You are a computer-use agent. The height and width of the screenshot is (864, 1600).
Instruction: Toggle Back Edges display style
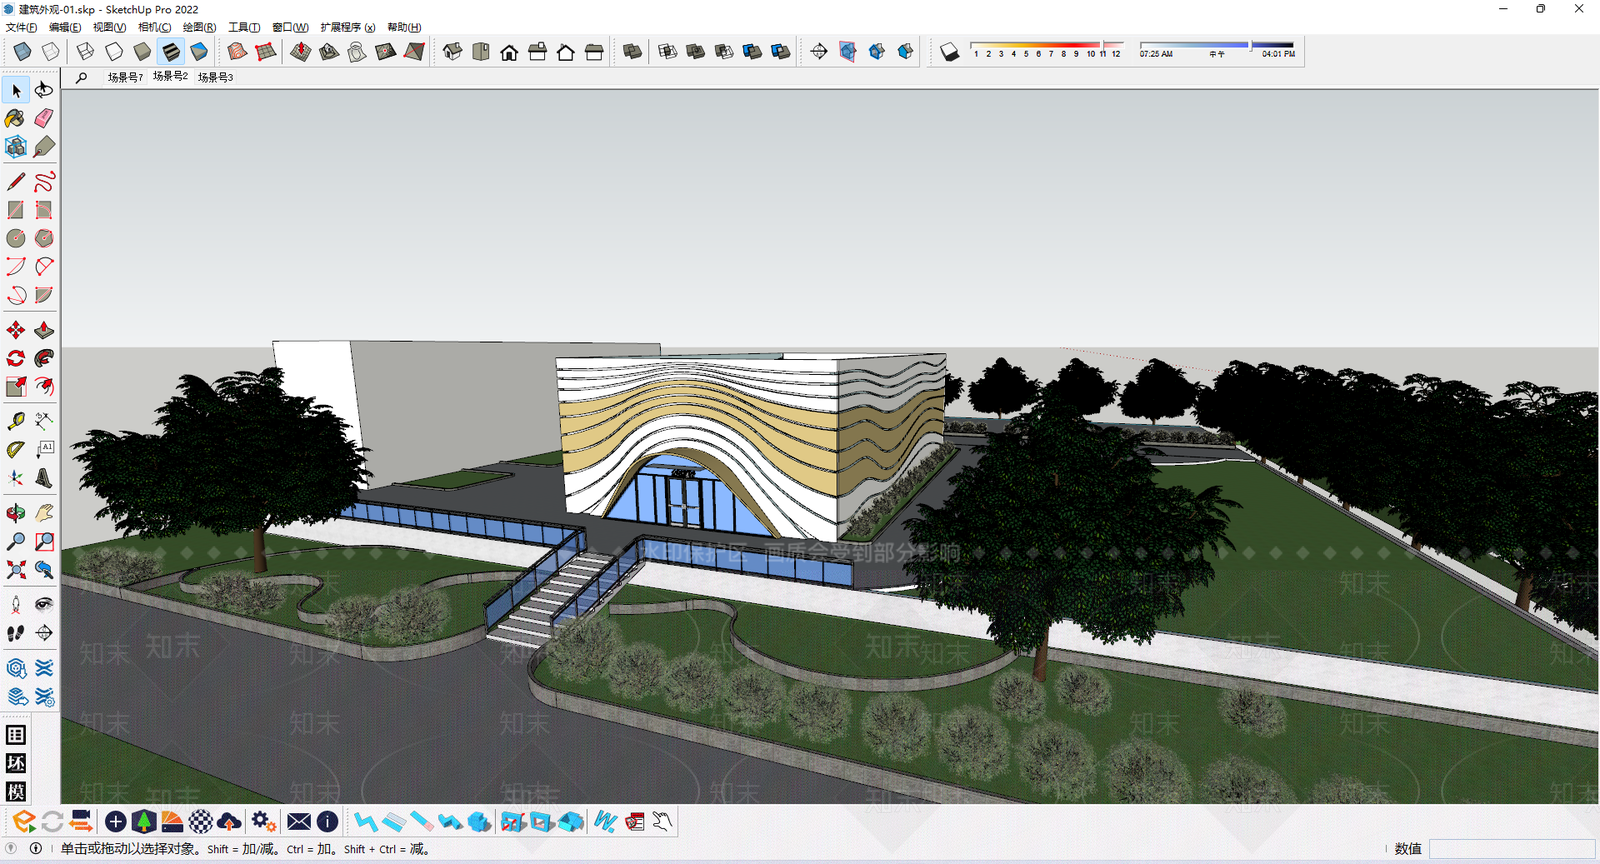pos(50,52)
